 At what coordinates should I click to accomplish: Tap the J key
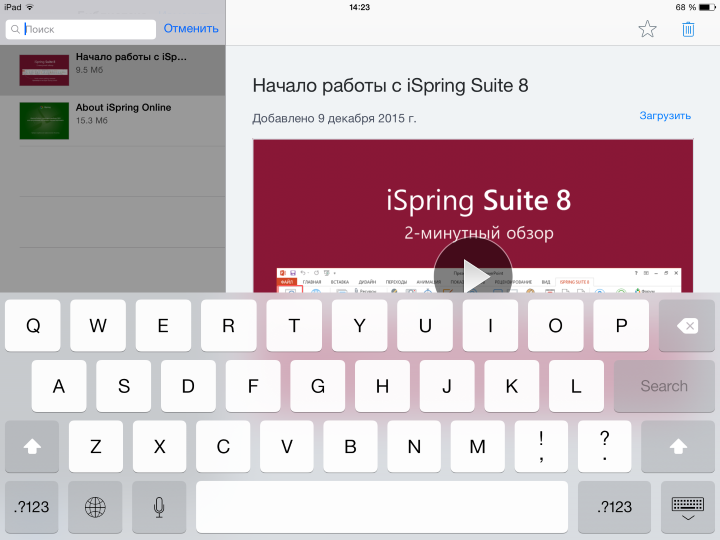(447, 386)
